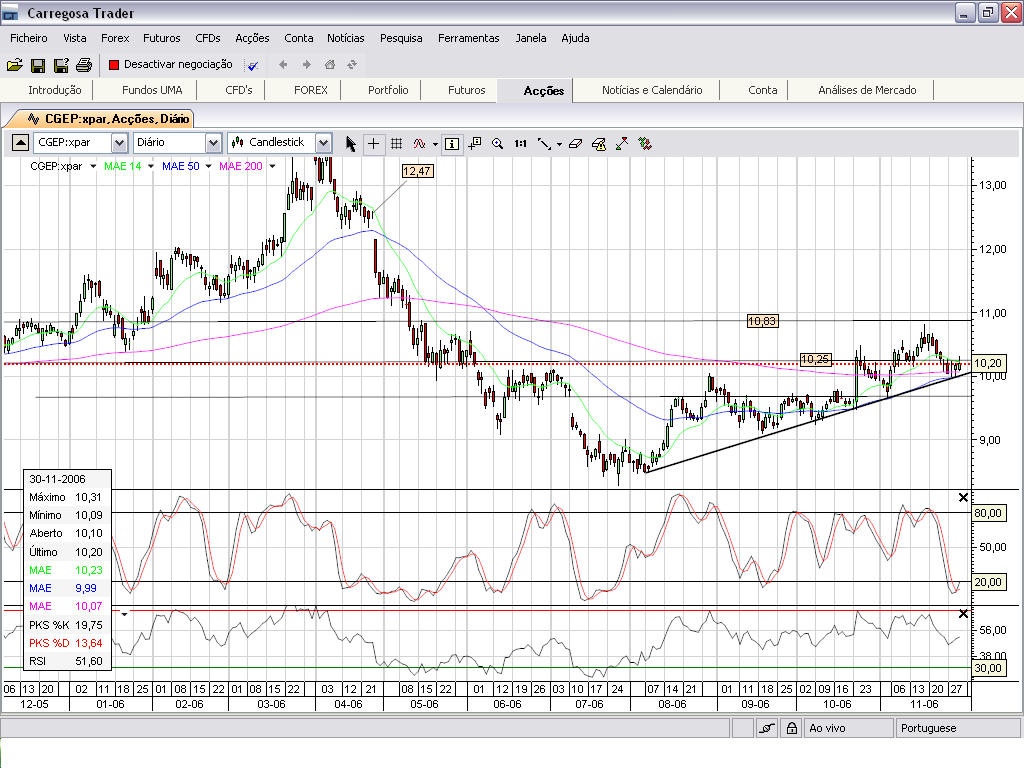Click the 12,47 price annotation label
The width and height of the screenshot is (1024, 768).
(x=417, y=171)
